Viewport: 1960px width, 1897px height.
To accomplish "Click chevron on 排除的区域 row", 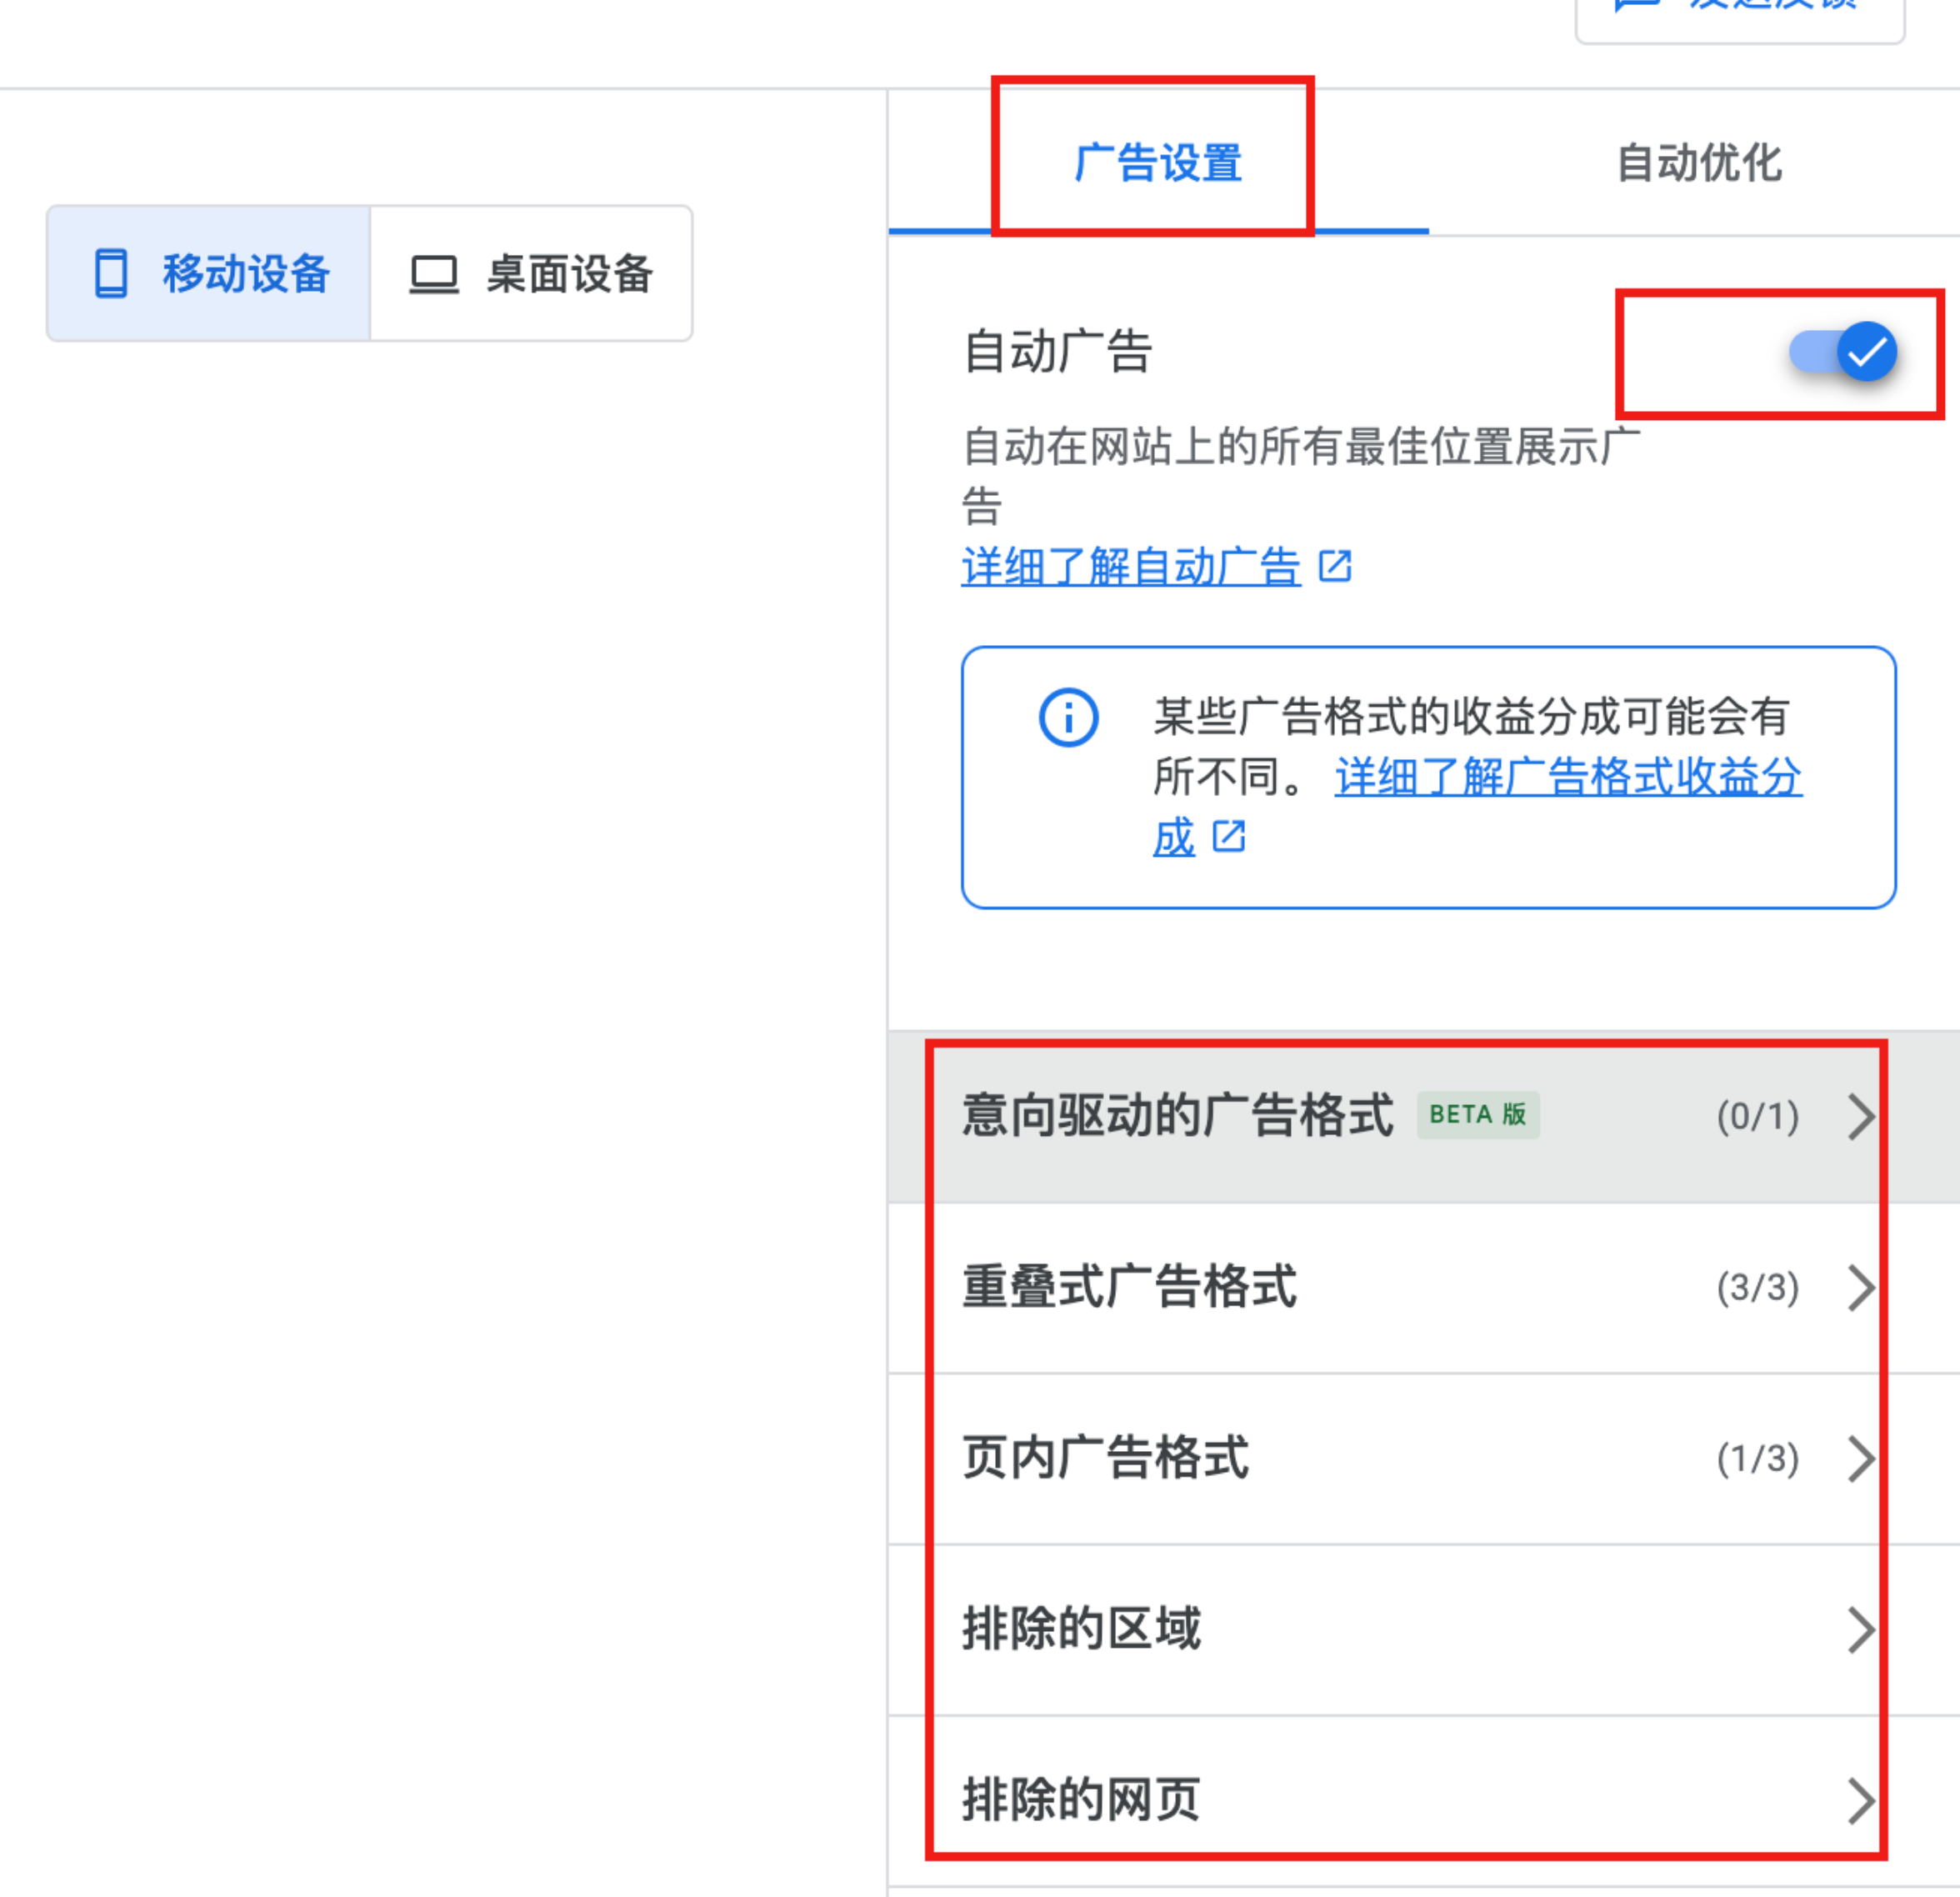I will (1861, 1631).
